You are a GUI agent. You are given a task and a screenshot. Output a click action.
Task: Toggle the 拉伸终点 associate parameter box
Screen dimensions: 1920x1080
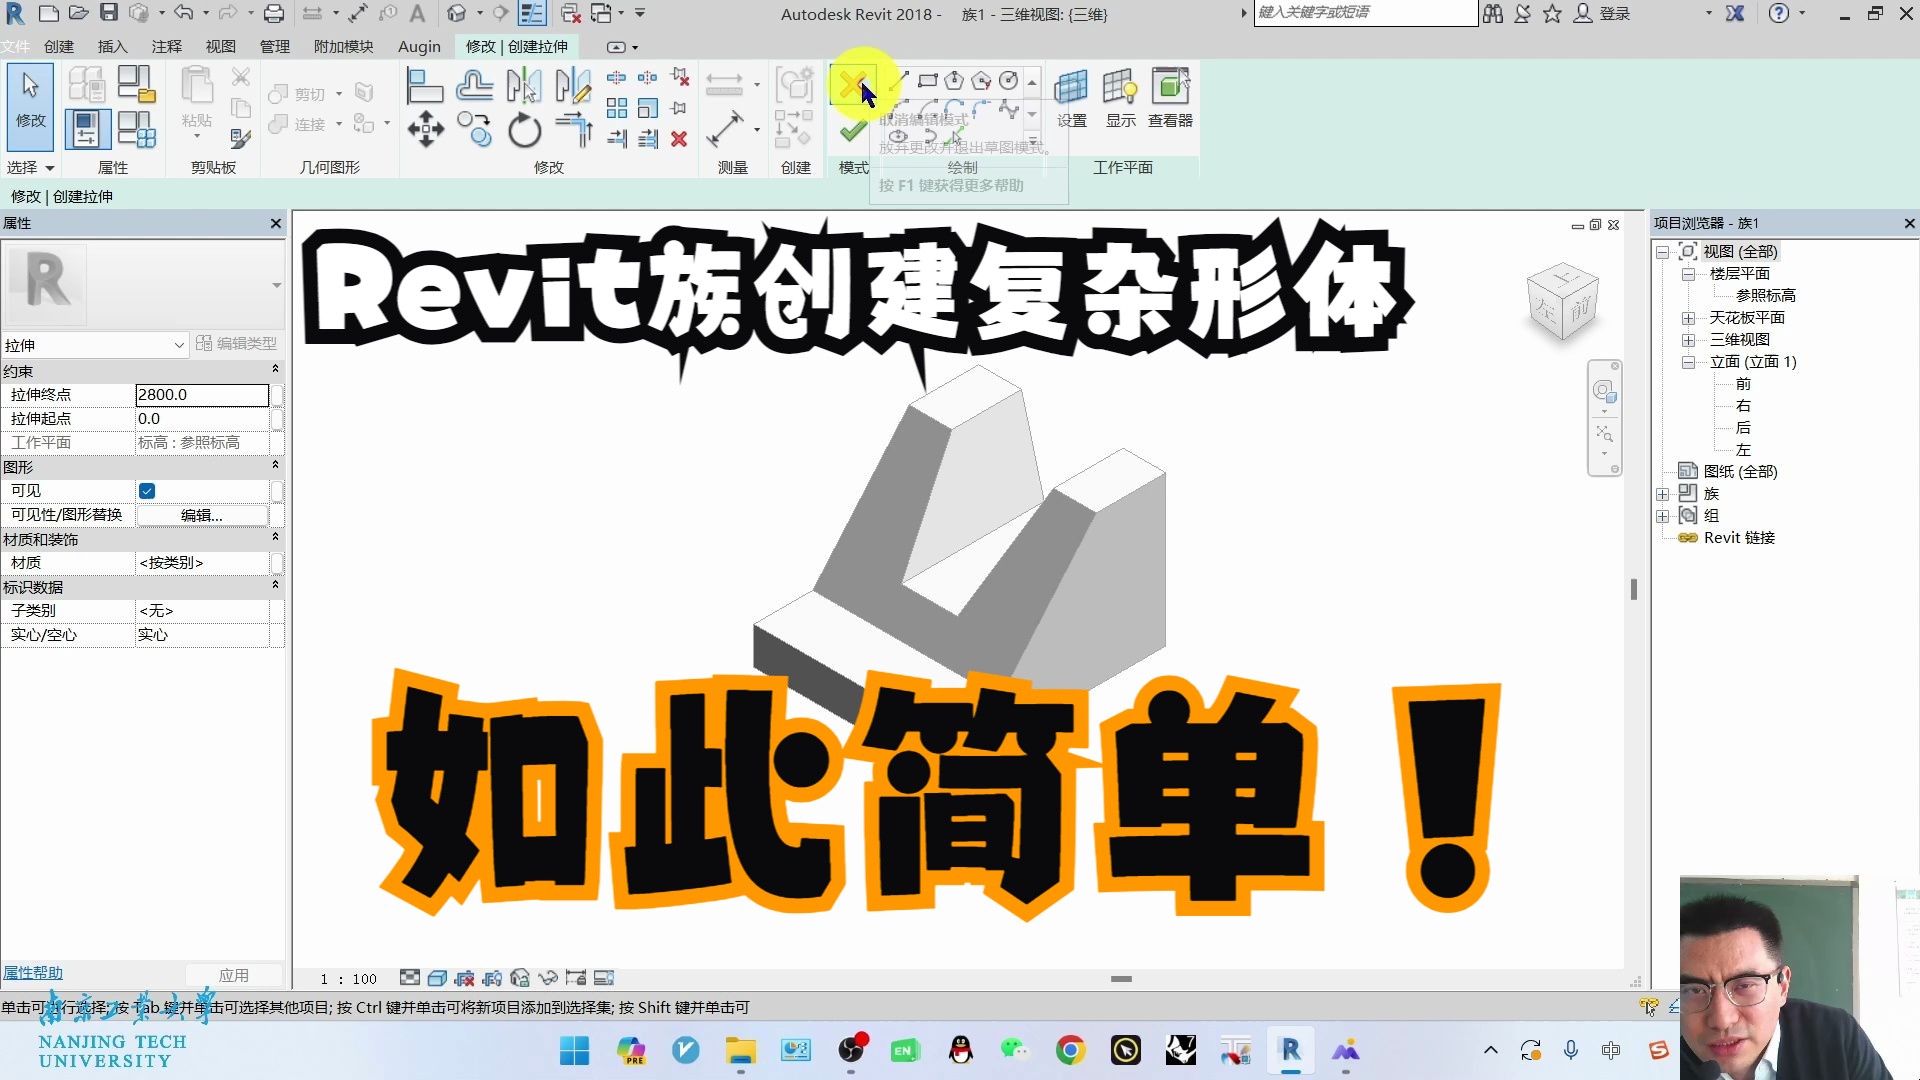click(x=277, y=395)
